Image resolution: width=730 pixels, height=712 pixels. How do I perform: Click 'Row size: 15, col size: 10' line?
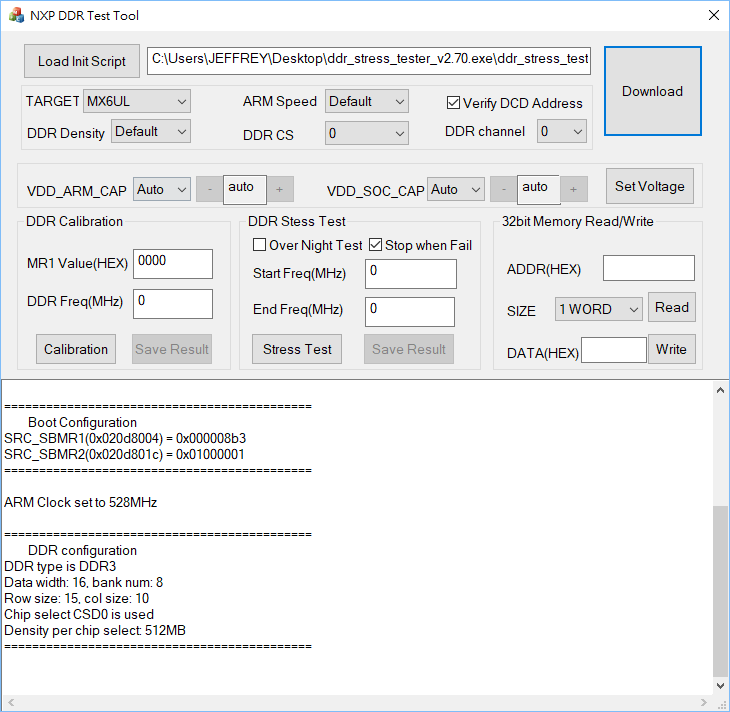coord(76,598)
